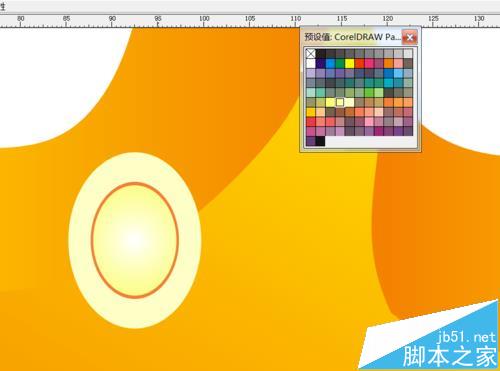This screenshot has height=371, width=500.
Task: Click the 100 mark on horizontal ruler
Action: tap(204, 19)
